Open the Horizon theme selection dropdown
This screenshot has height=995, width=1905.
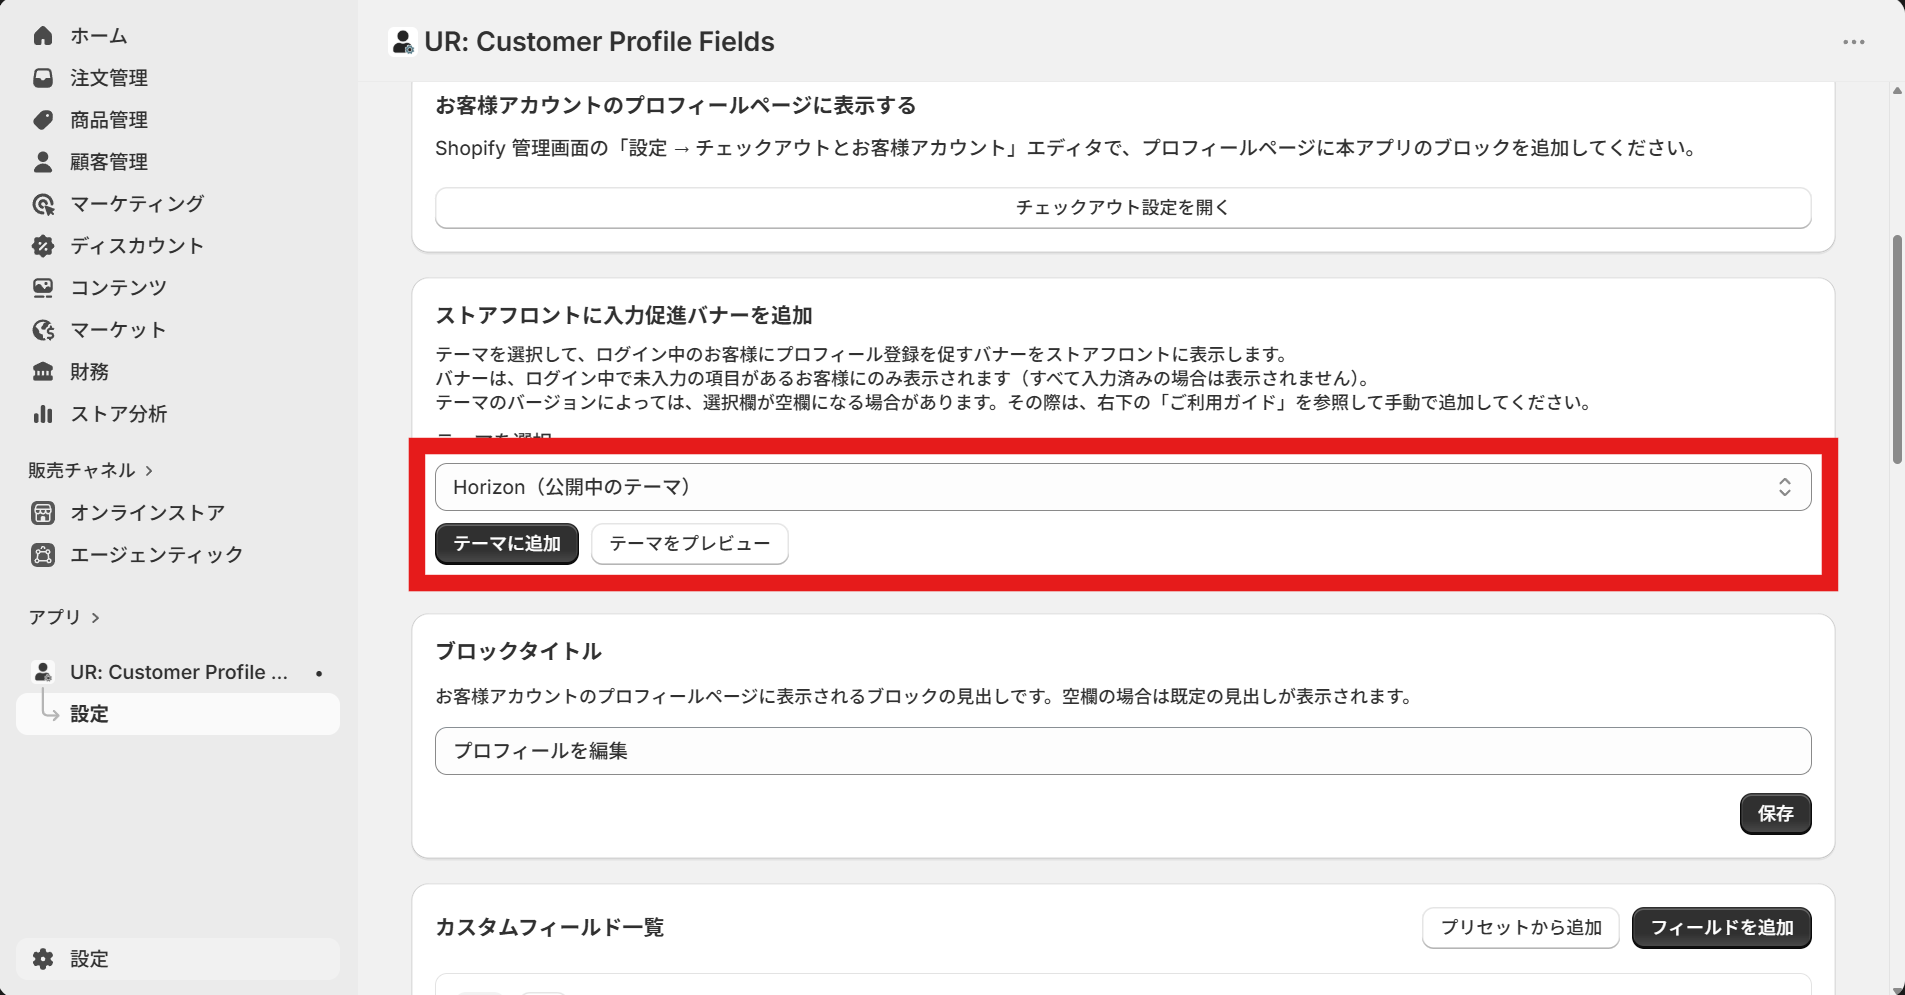1123,487
